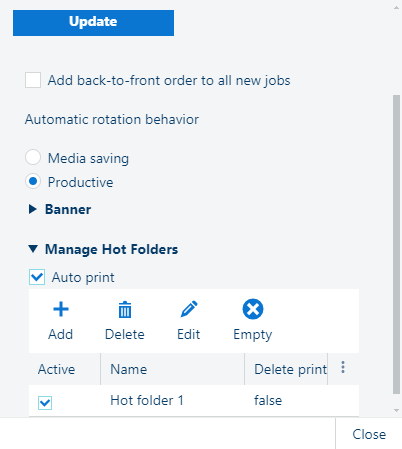The image size is (402, 449).
Task: Expand the Banner section
Action: coord(33,209)
